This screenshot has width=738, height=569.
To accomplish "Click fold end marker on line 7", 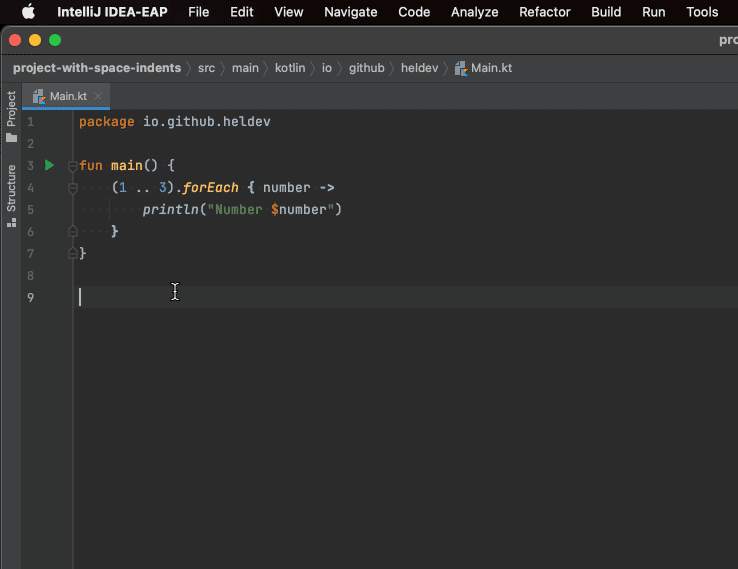I will point(72,253).
